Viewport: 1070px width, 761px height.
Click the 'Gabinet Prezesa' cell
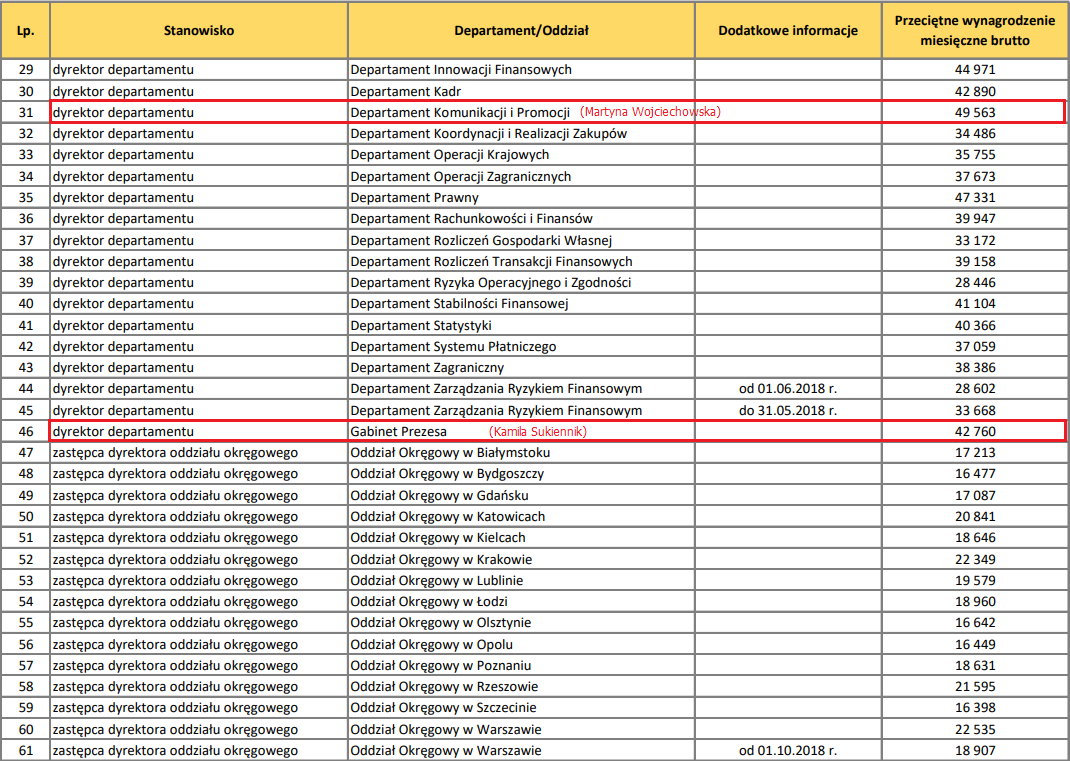point(399,431)
